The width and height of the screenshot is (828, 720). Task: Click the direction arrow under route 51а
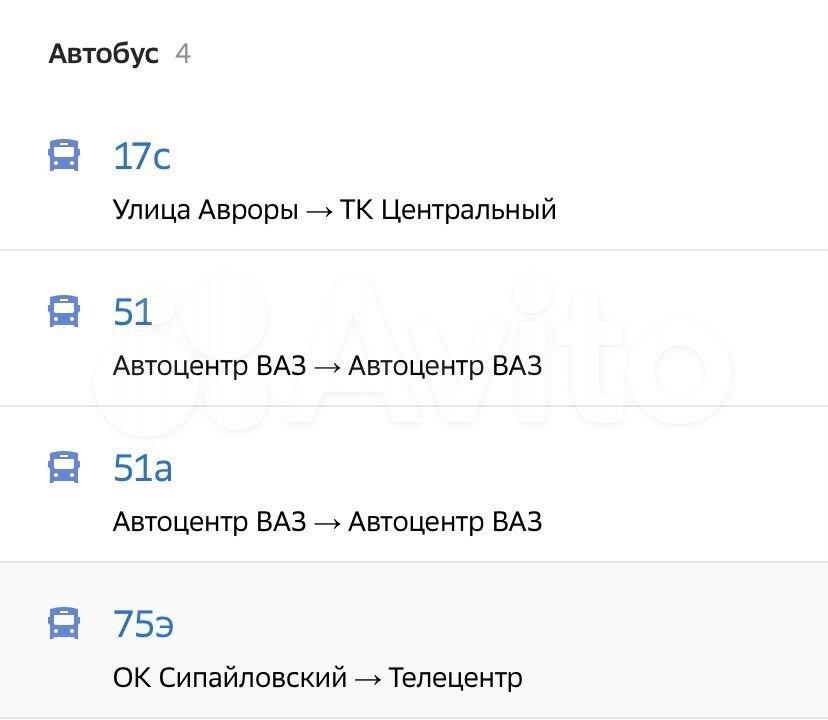coord(327,523)
